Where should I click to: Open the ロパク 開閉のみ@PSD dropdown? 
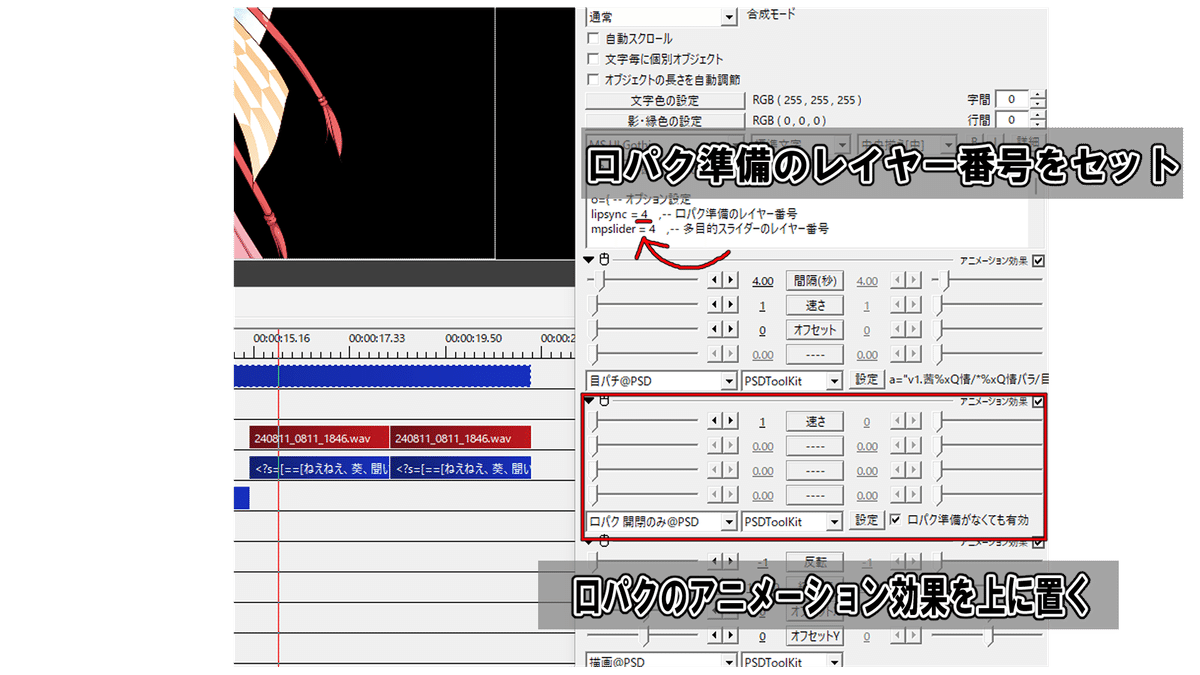[x=660, y=521]
